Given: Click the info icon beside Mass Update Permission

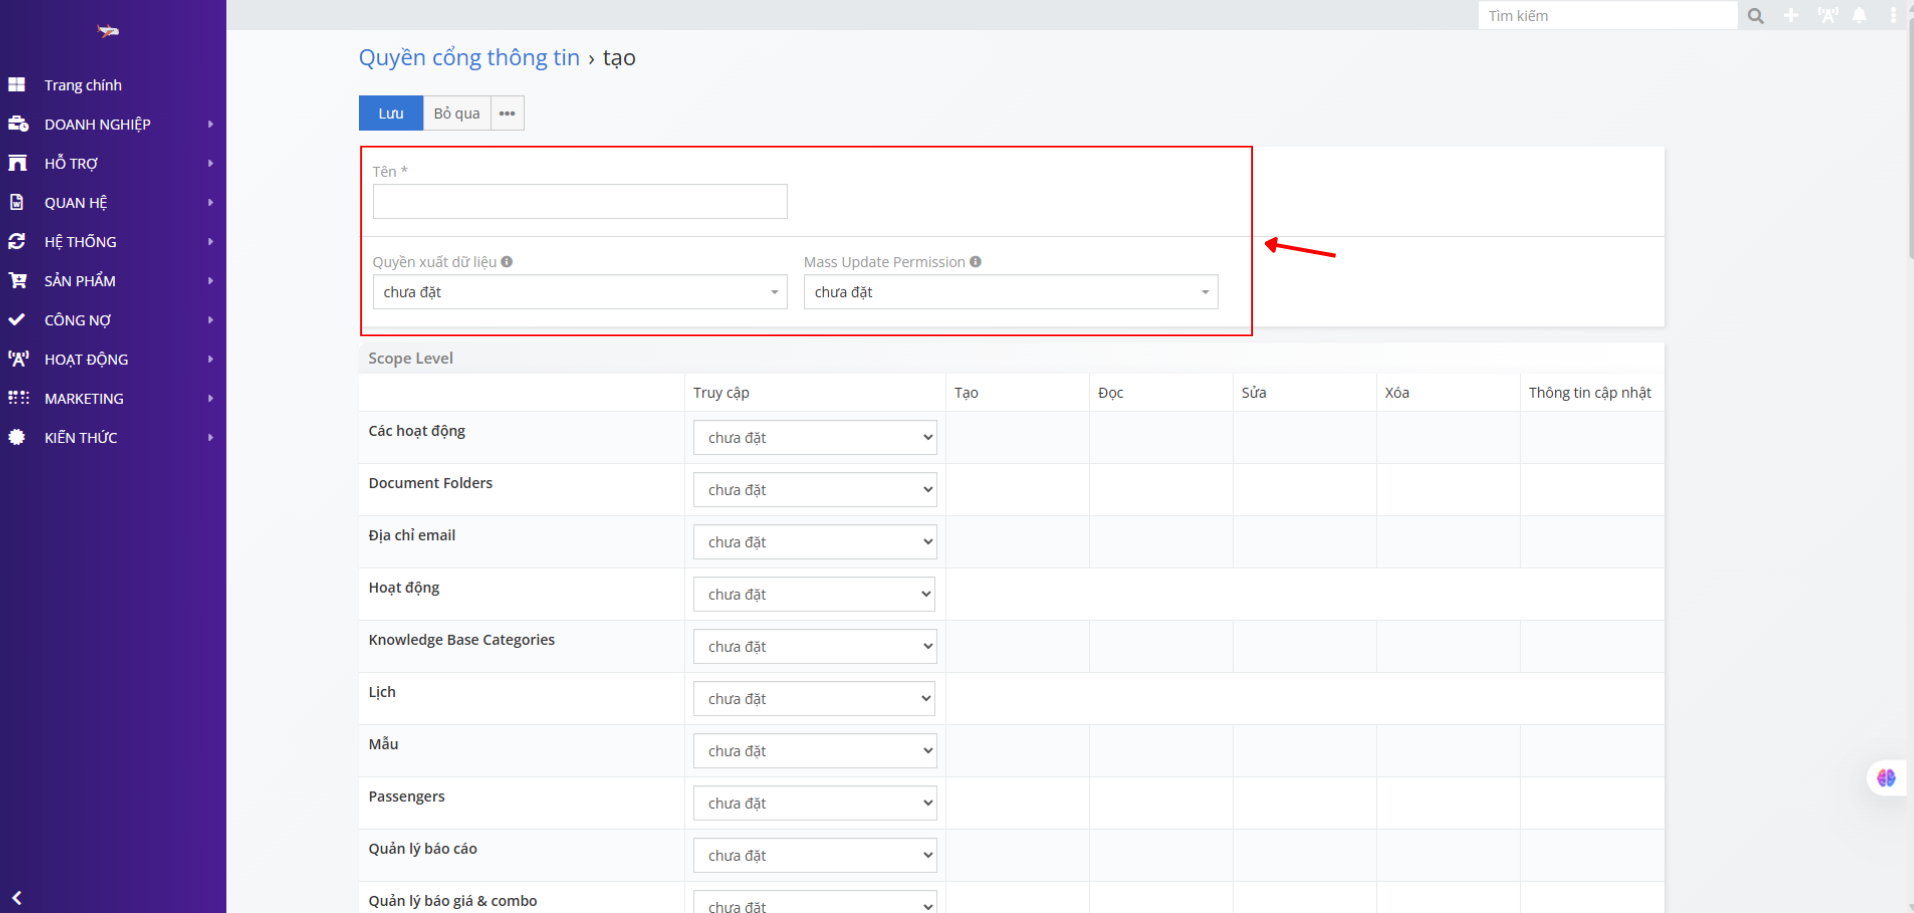Looking at the screenshot, I should click(x=975, y=262).
